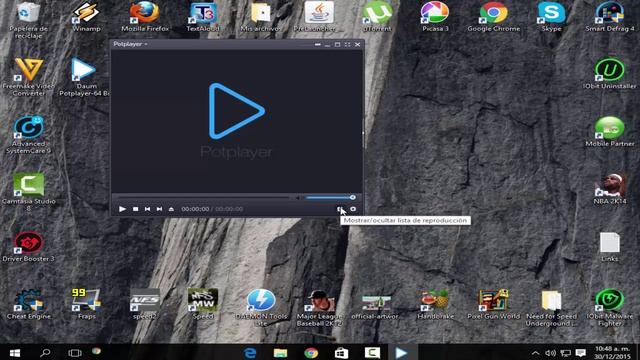Open the speed2 game shortcut
This screenshot has height=360, width=640.
[144, 304]
